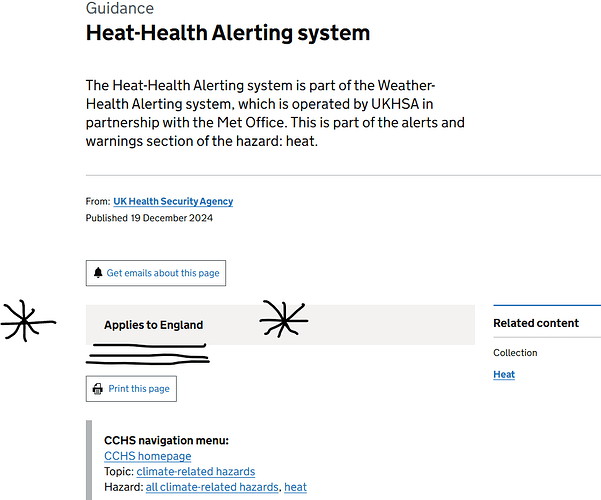Click the hand-drawn asterisk on grey banner
Viewport: 601px width, 500px height.
pos(284,319)
